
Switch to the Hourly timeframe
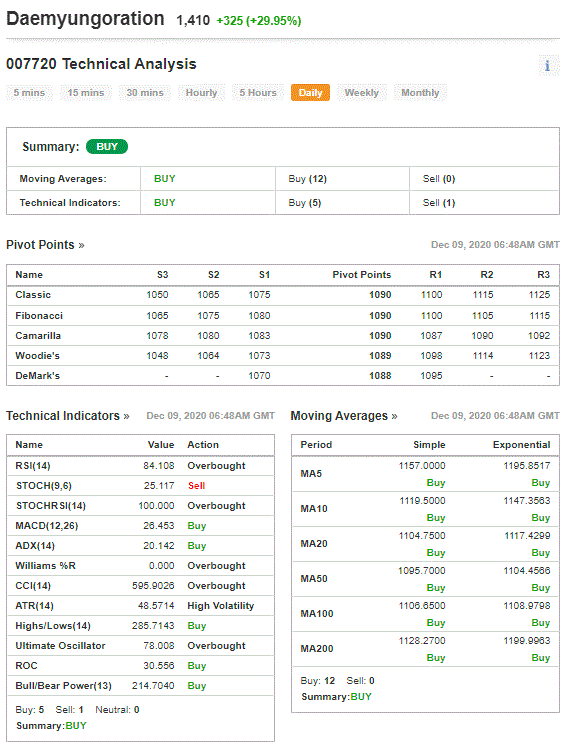point(201,93)
